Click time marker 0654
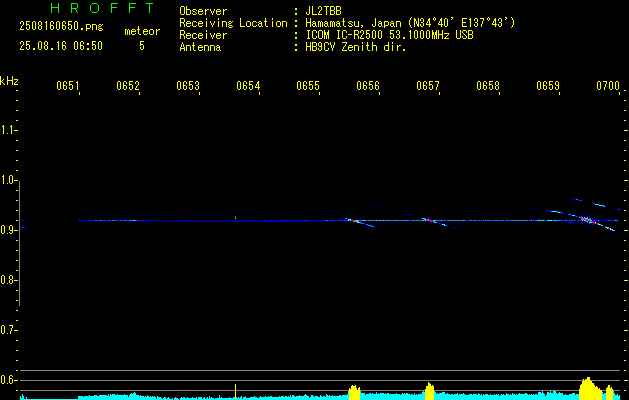The image size is (629, 400). pos(248,86)
